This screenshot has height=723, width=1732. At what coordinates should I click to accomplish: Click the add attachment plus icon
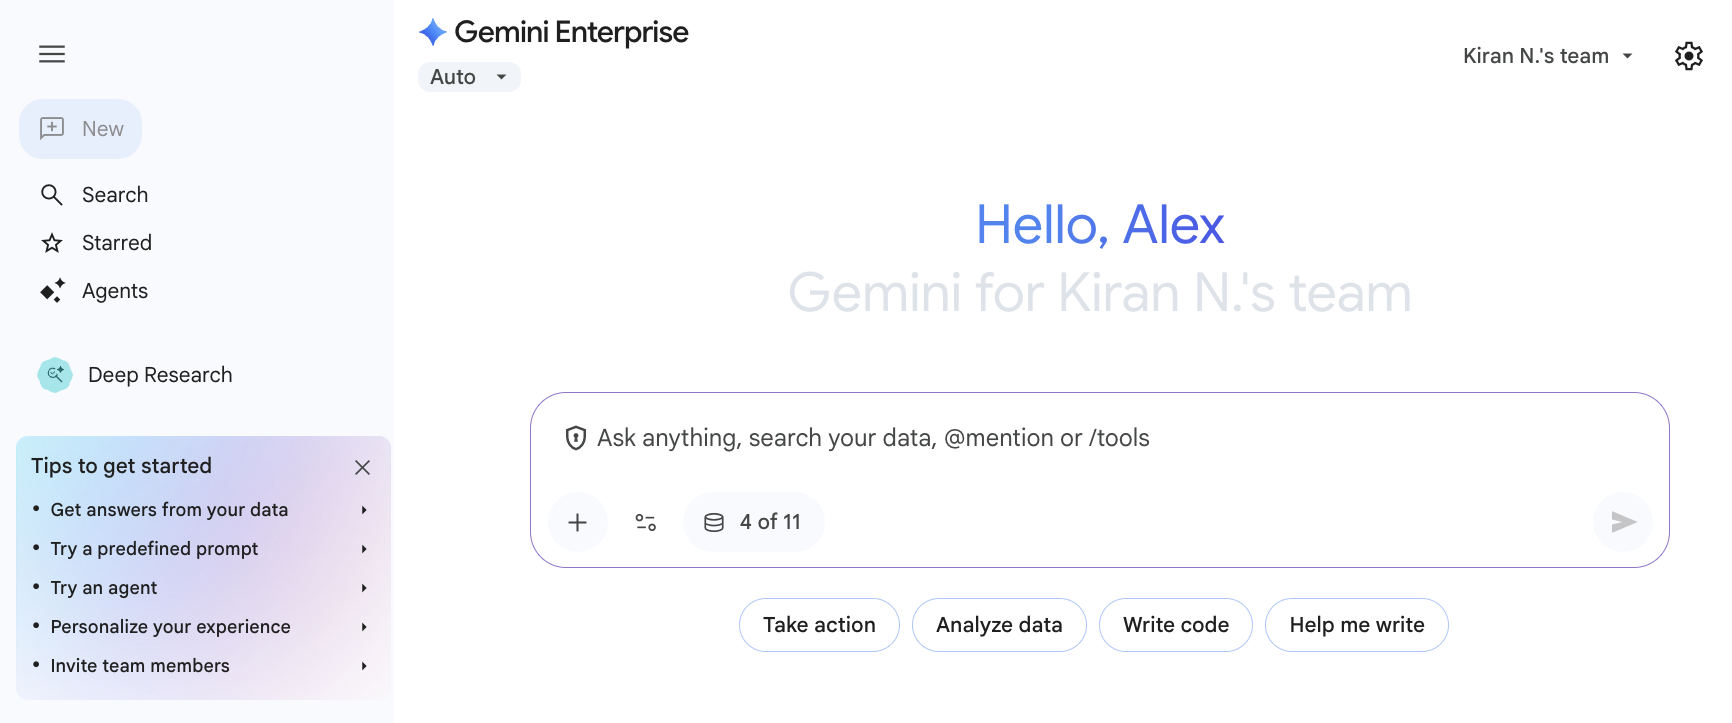tap(578, 521)
